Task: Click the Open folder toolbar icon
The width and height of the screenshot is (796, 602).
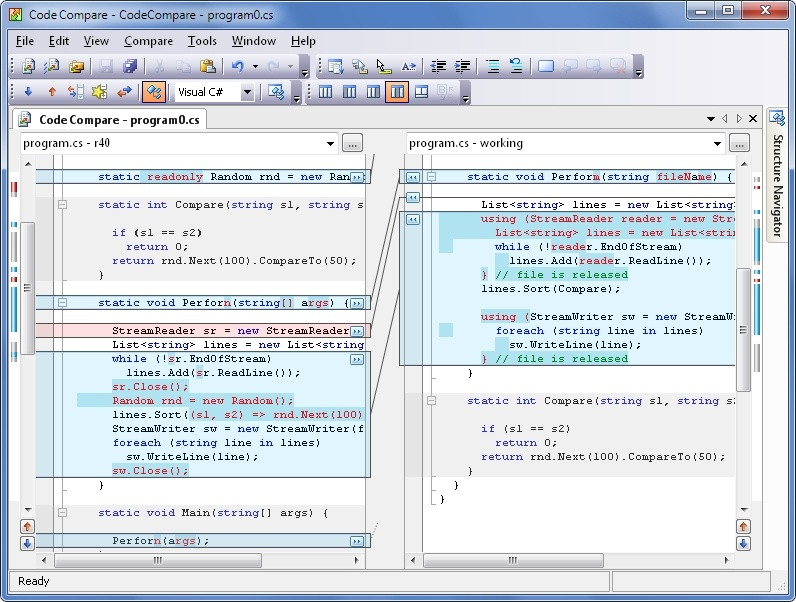Action: [x=77, y=66]
